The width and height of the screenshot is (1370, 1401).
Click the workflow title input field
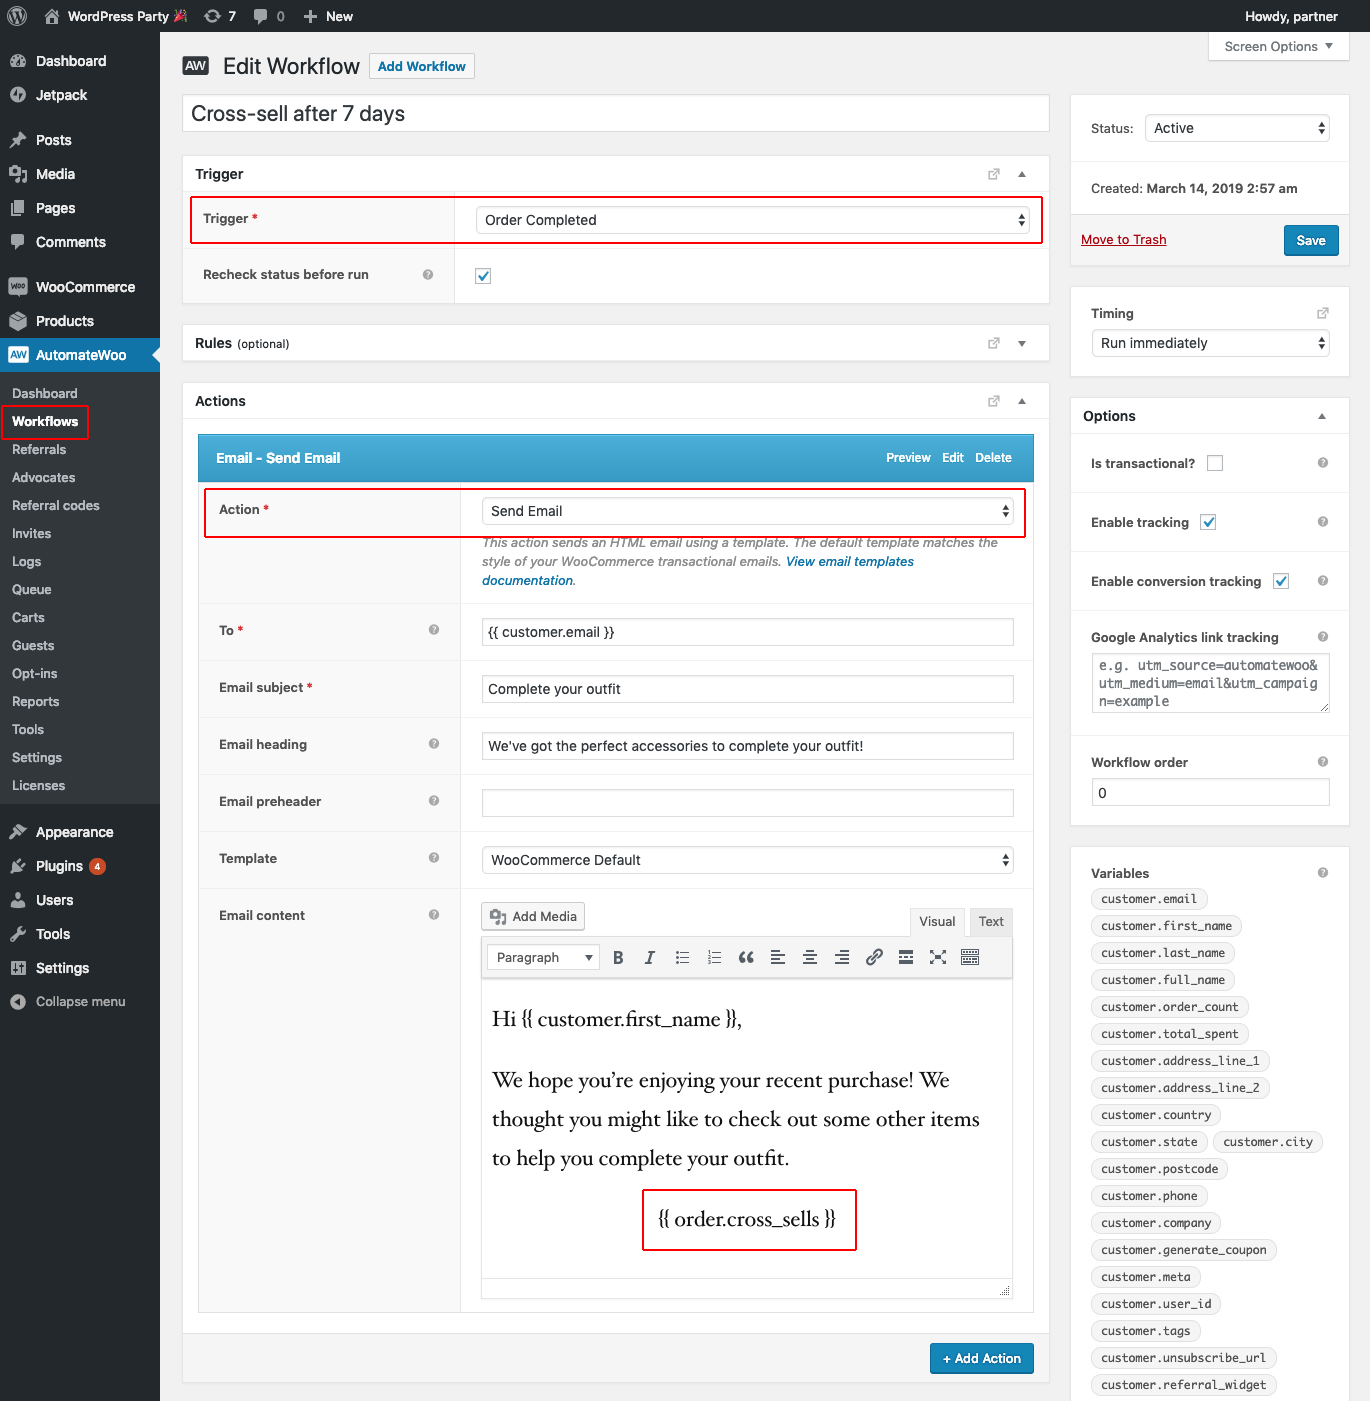coord(616,114)
